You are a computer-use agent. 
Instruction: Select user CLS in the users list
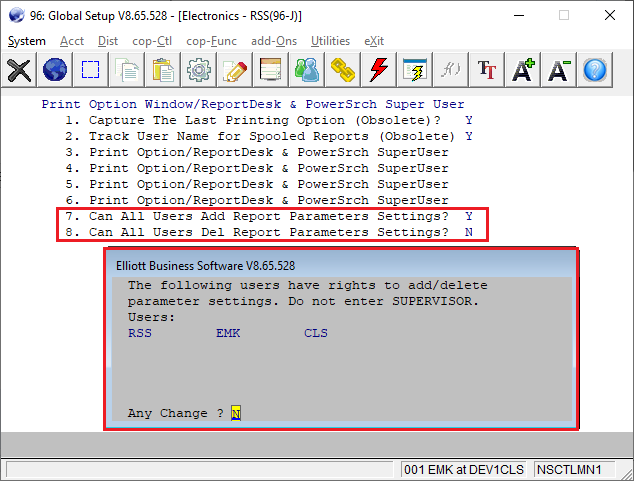[x=316, y=333]
